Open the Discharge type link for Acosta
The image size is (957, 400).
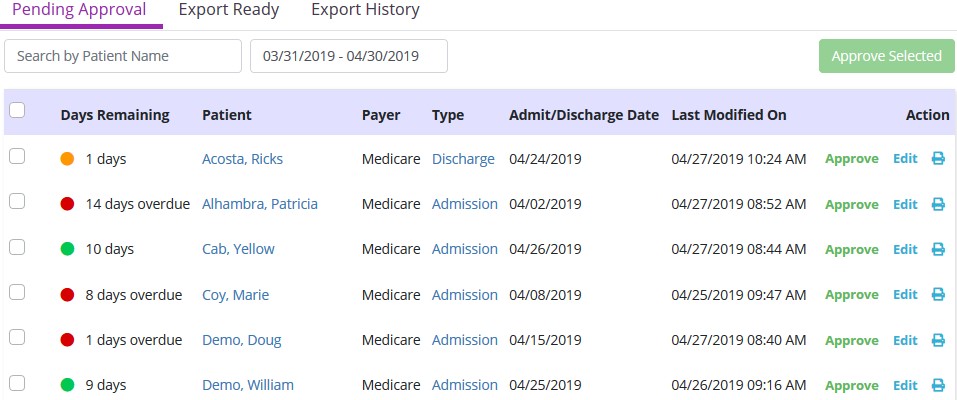coord(463,159)
